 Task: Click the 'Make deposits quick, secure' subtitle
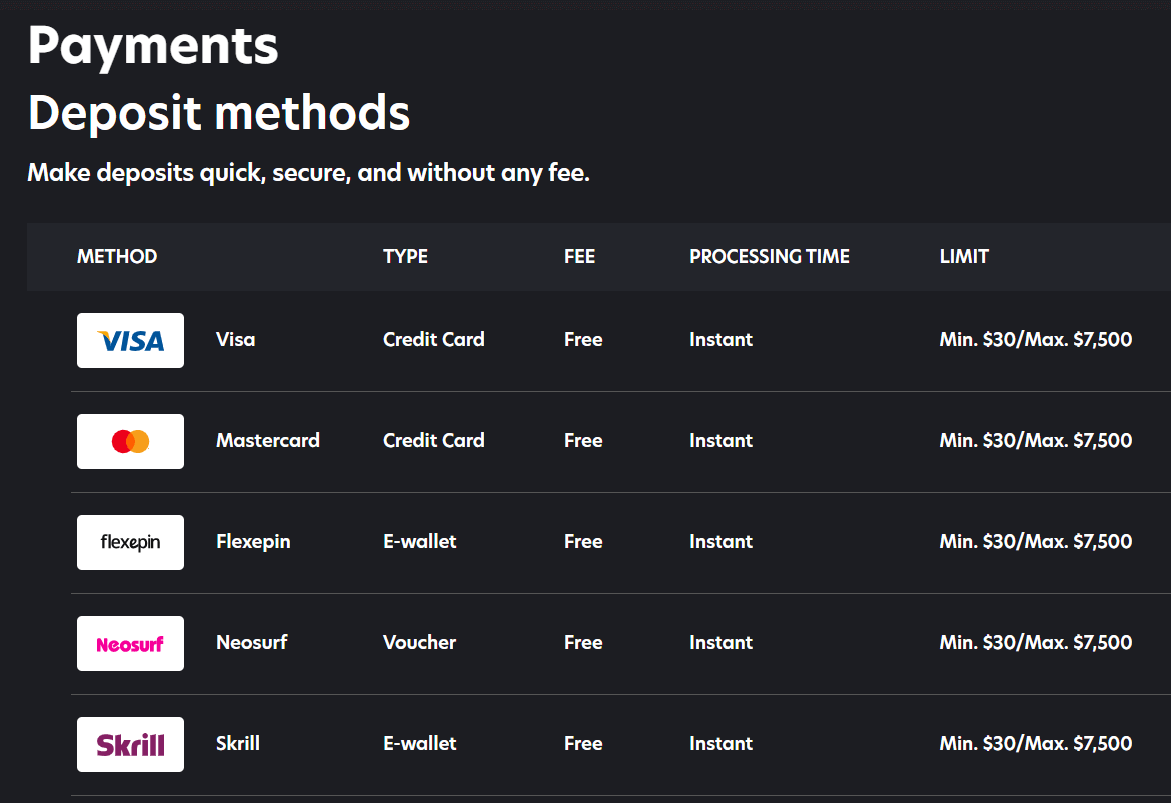coord(308,173)
